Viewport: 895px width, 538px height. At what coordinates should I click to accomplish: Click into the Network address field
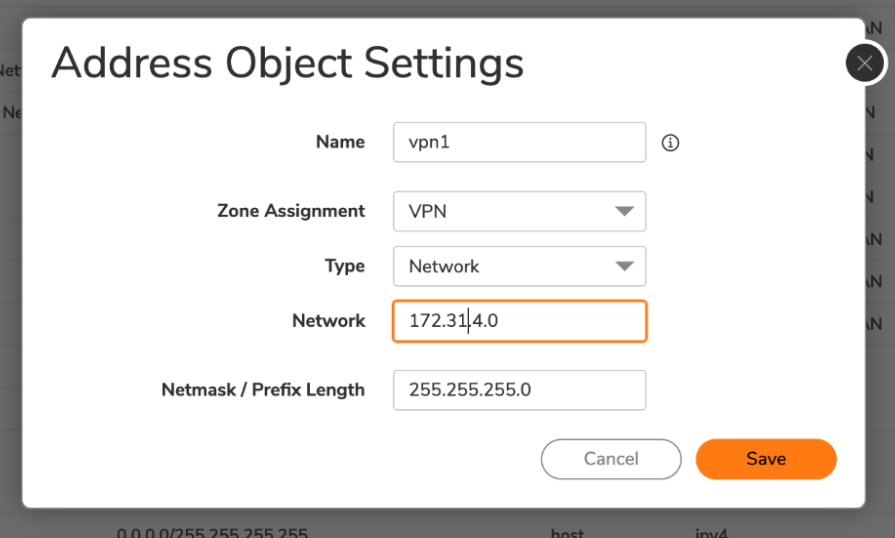[519, 321]
